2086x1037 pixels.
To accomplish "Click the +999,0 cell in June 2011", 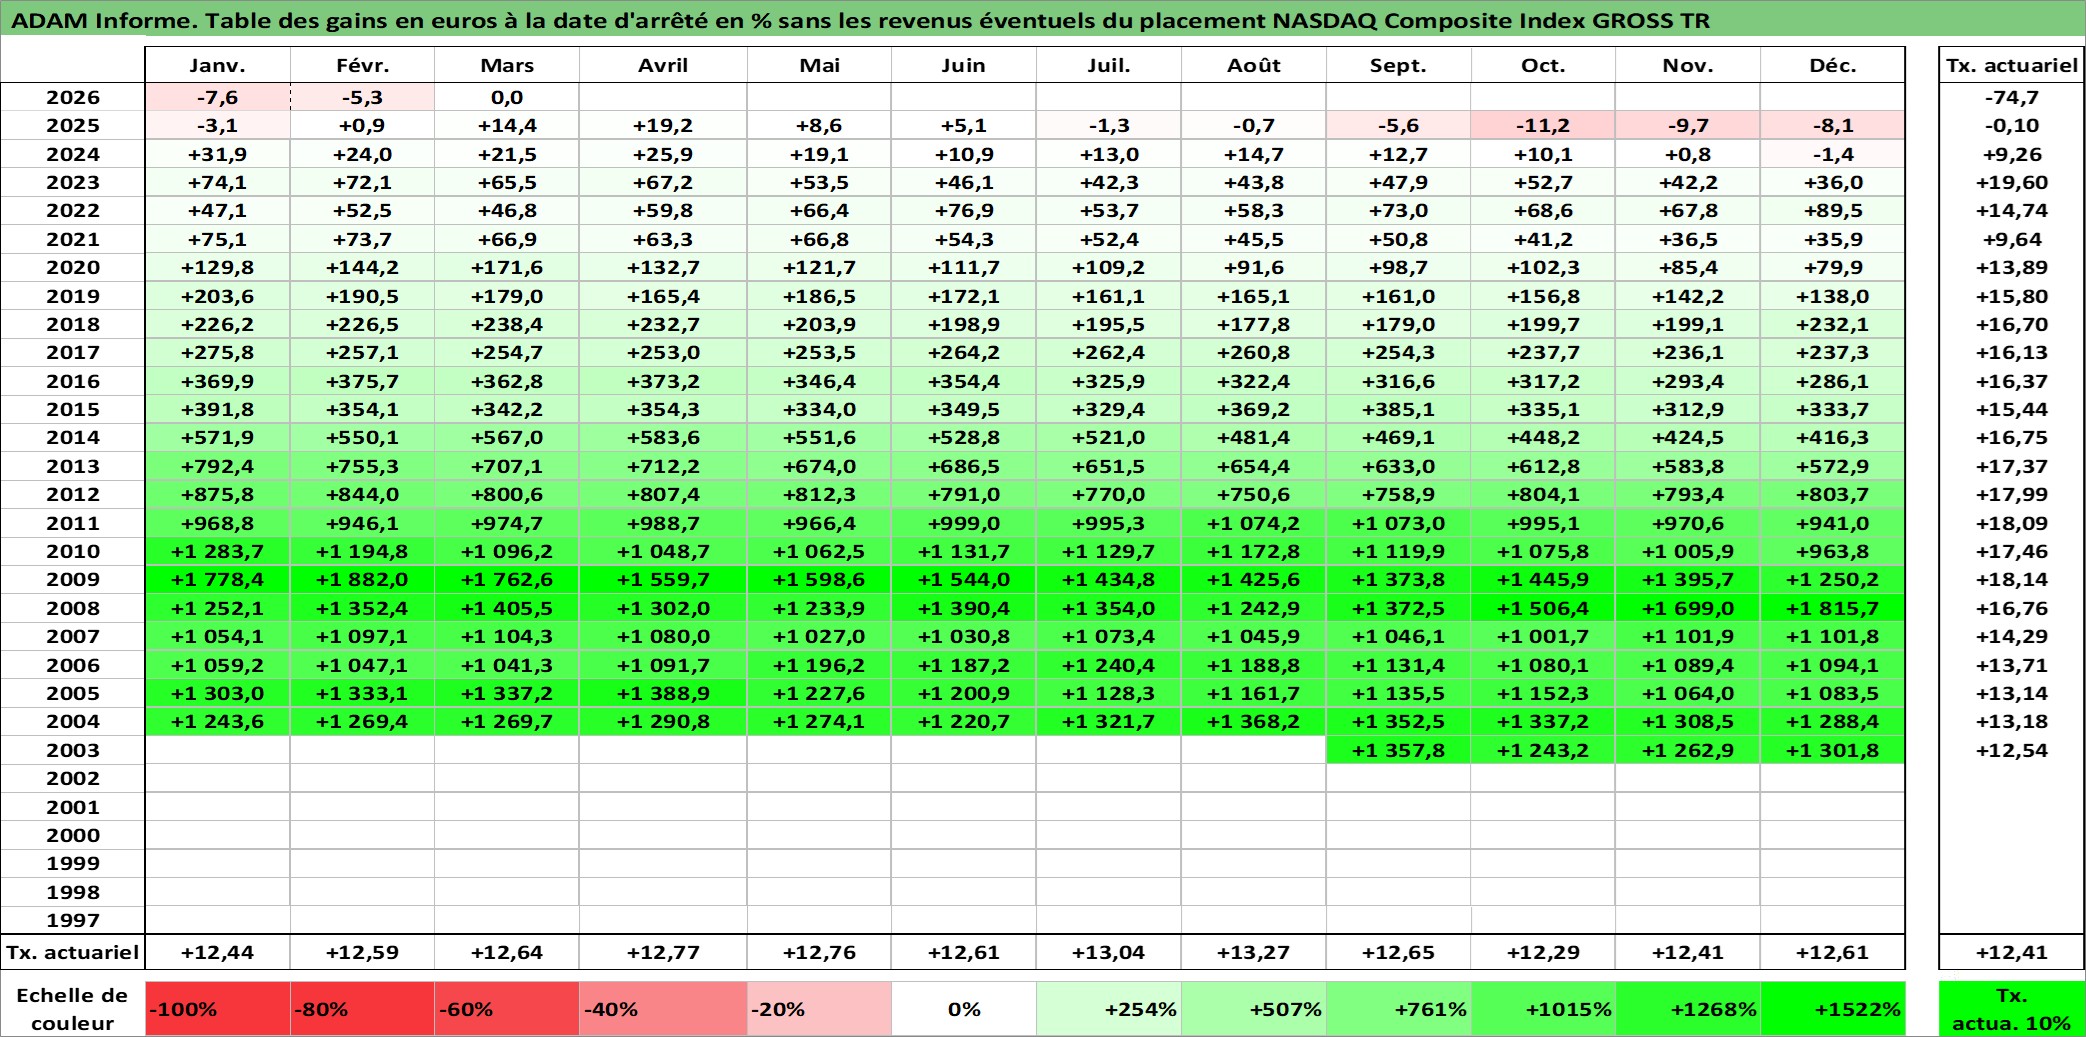I will pyautogui.click(x=964, y=523).
